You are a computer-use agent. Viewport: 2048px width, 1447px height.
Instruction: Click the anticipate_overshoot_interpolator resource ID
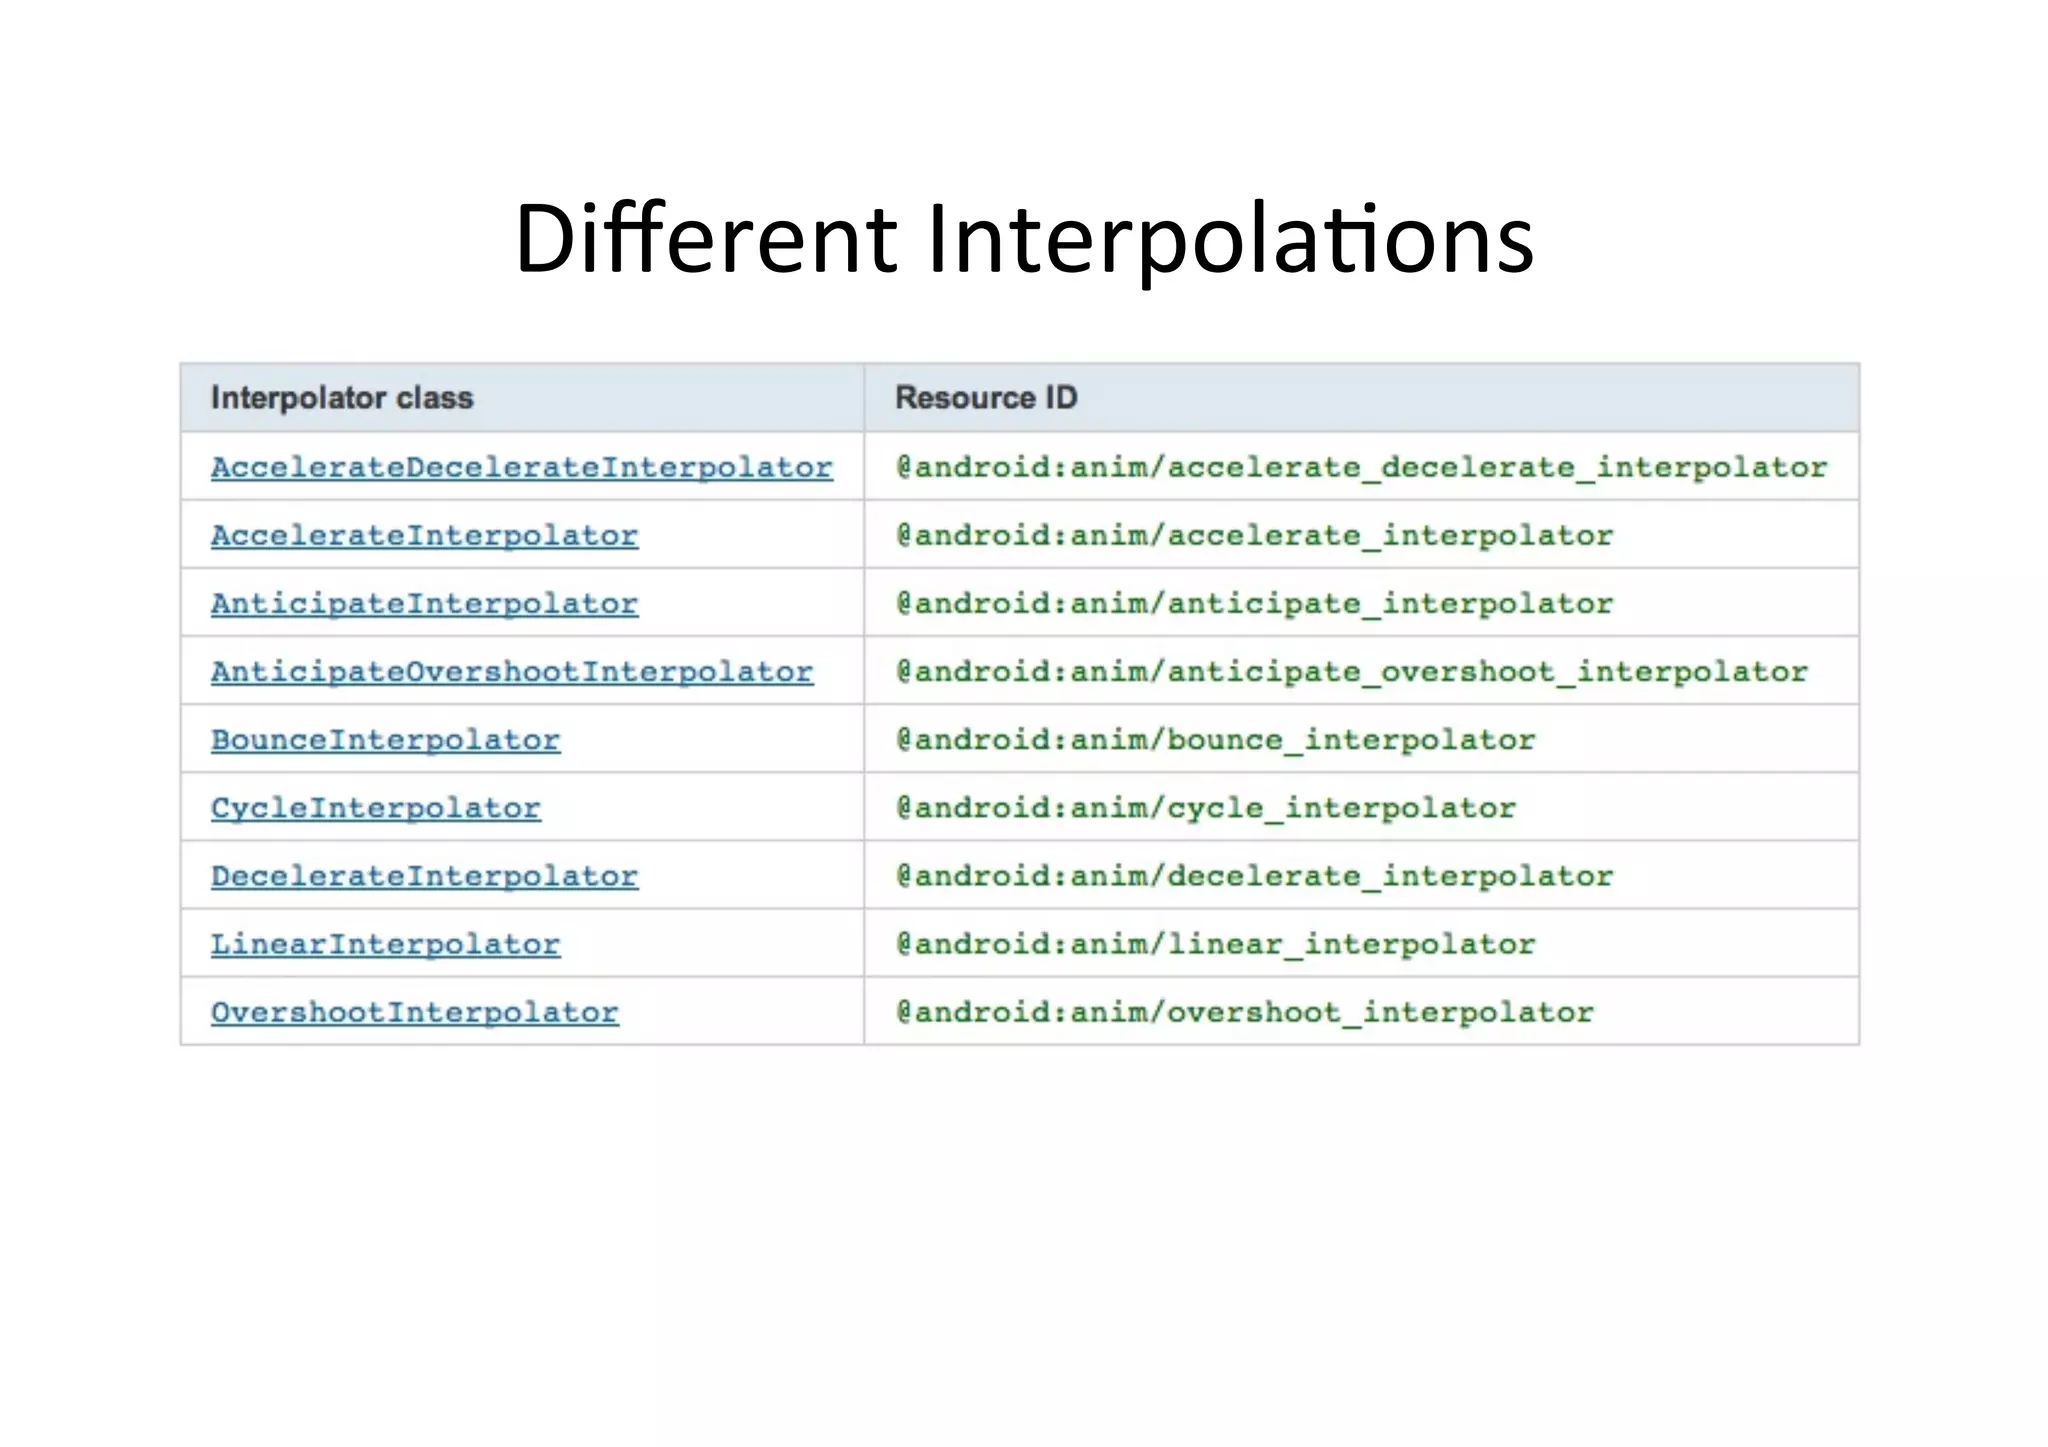pyautogui.click(x=1351, y=671)
